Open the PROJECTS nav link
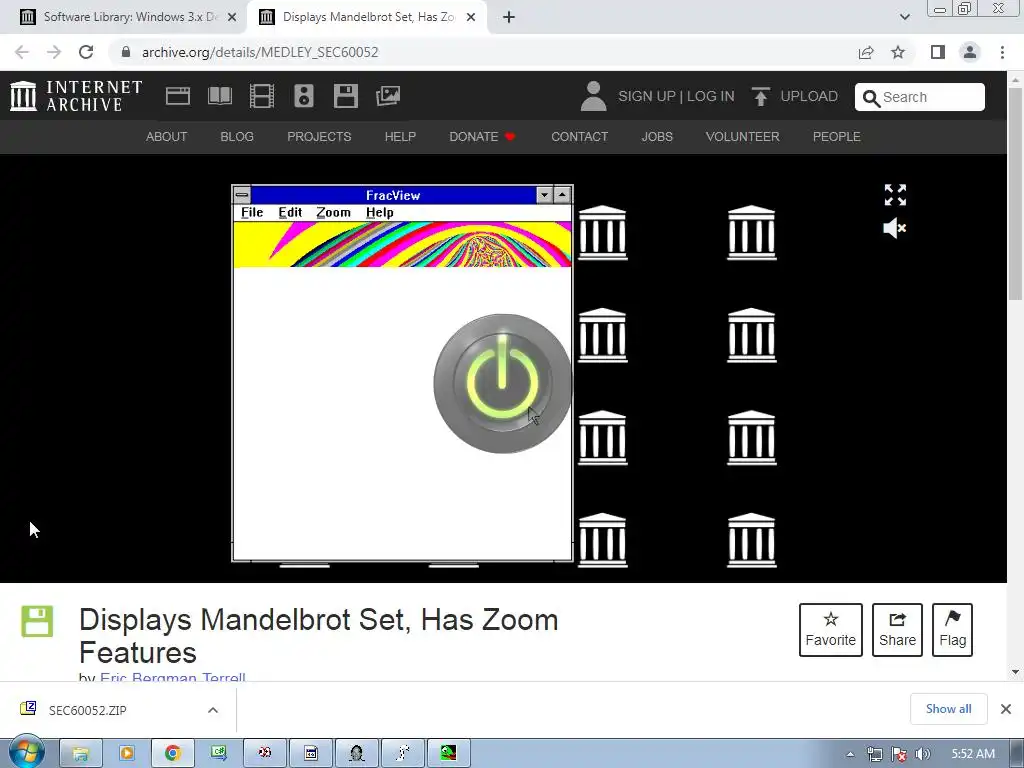1024x768 pixels. 319,136
